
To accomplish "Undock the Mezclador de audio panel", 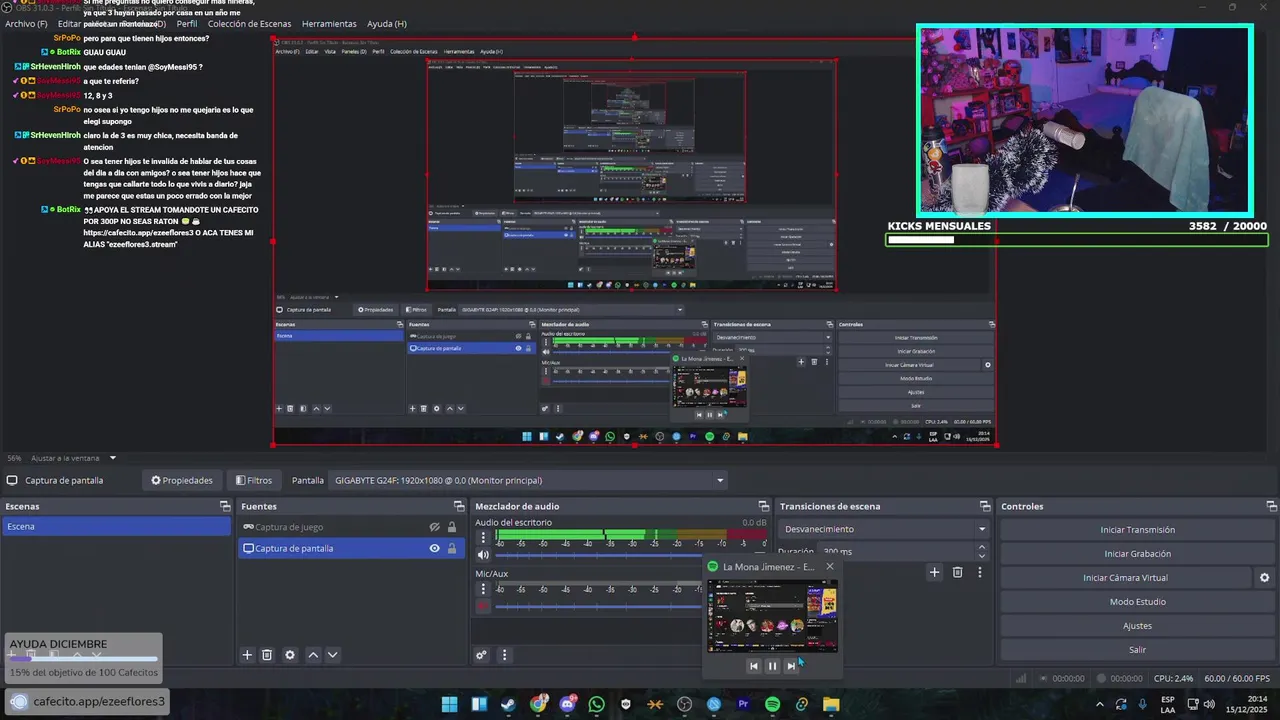I will [x=764, y=506].
